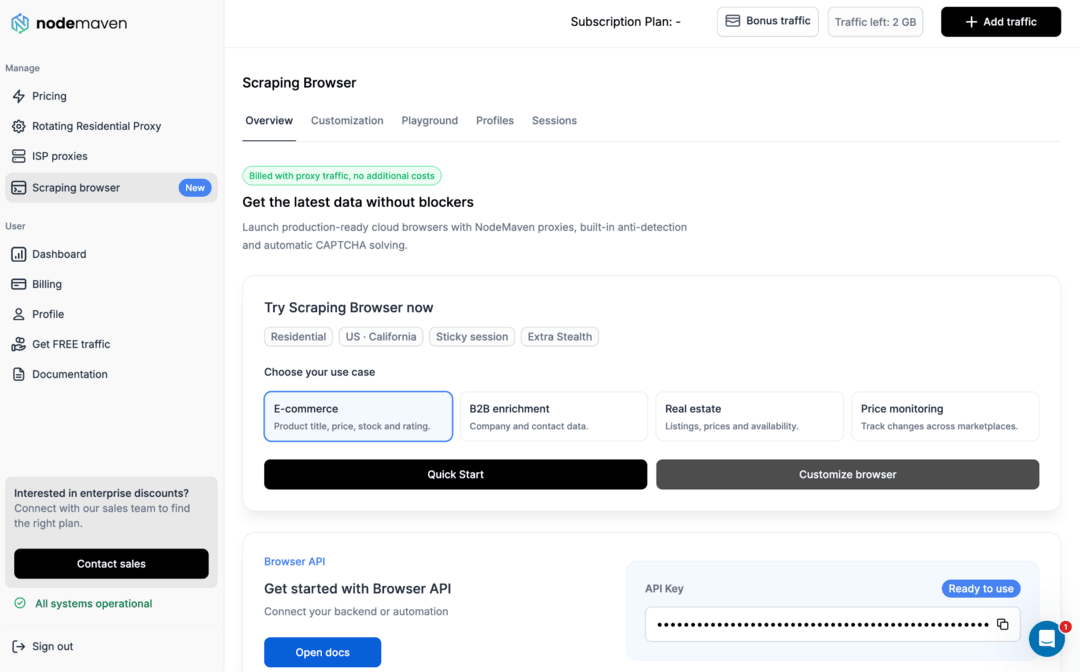1080x672 pixels.
Task: Click the red chat notification badge
Action: pos(1066,627)
